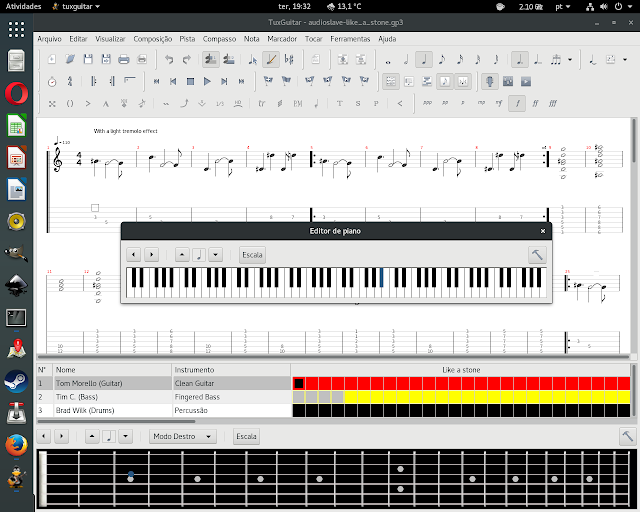Viewport: 640px width, 512px height.
Task: Open the time signature icon
Action: (x=70, y=82)
